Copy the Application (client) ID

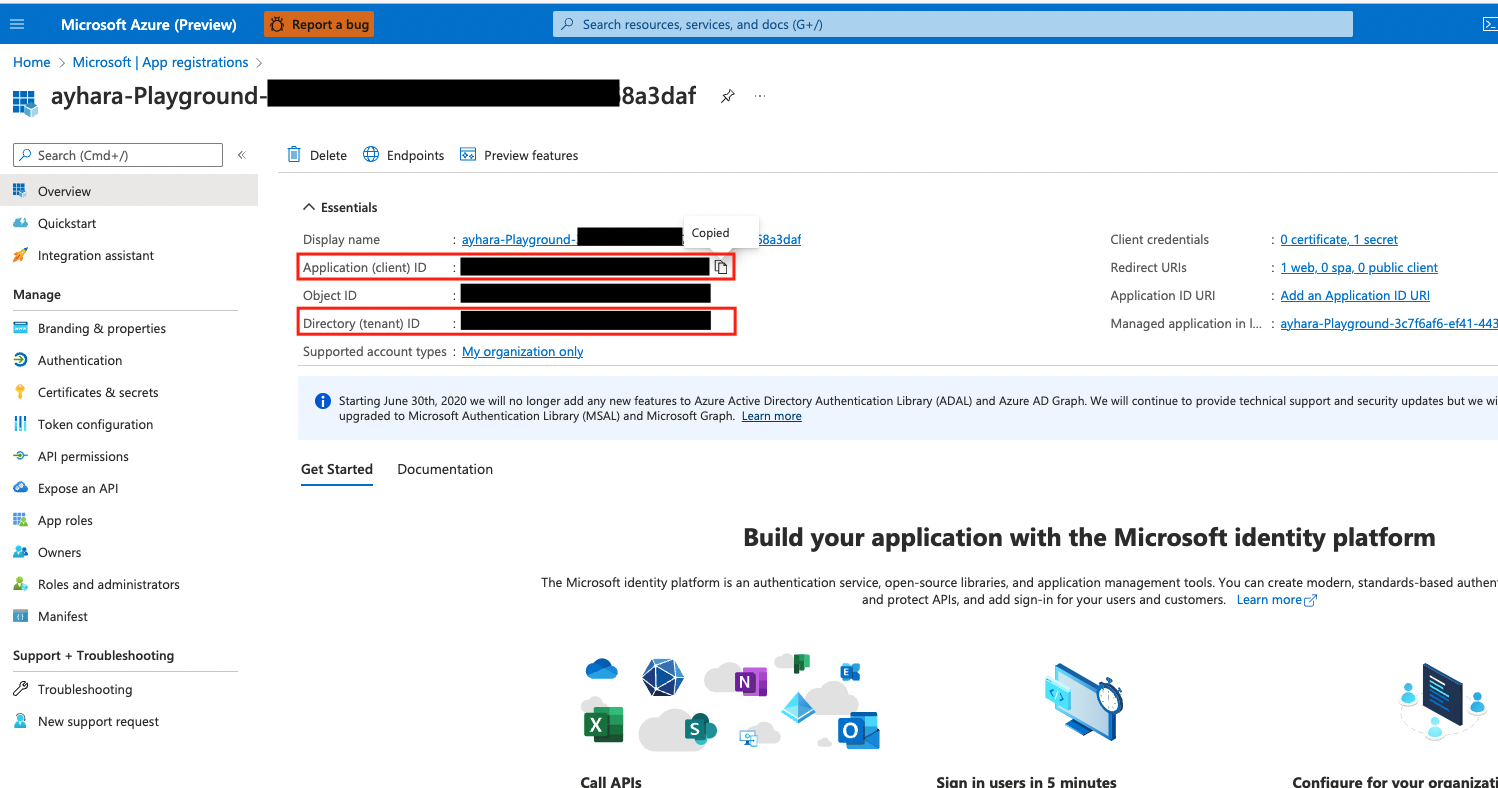point(721,267)
